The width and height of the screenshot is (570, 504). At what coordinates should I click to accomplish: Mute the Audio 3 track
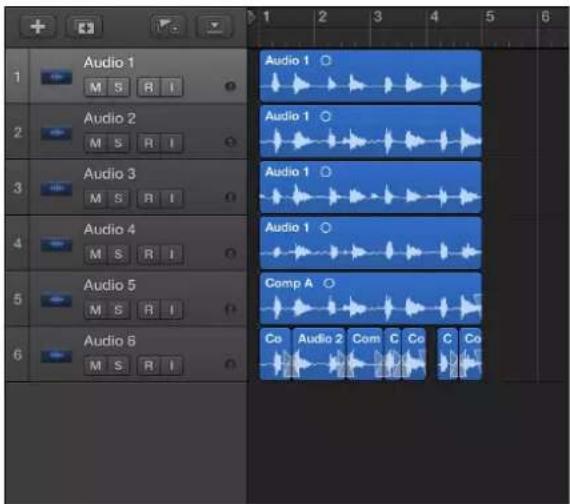(96, 199)
